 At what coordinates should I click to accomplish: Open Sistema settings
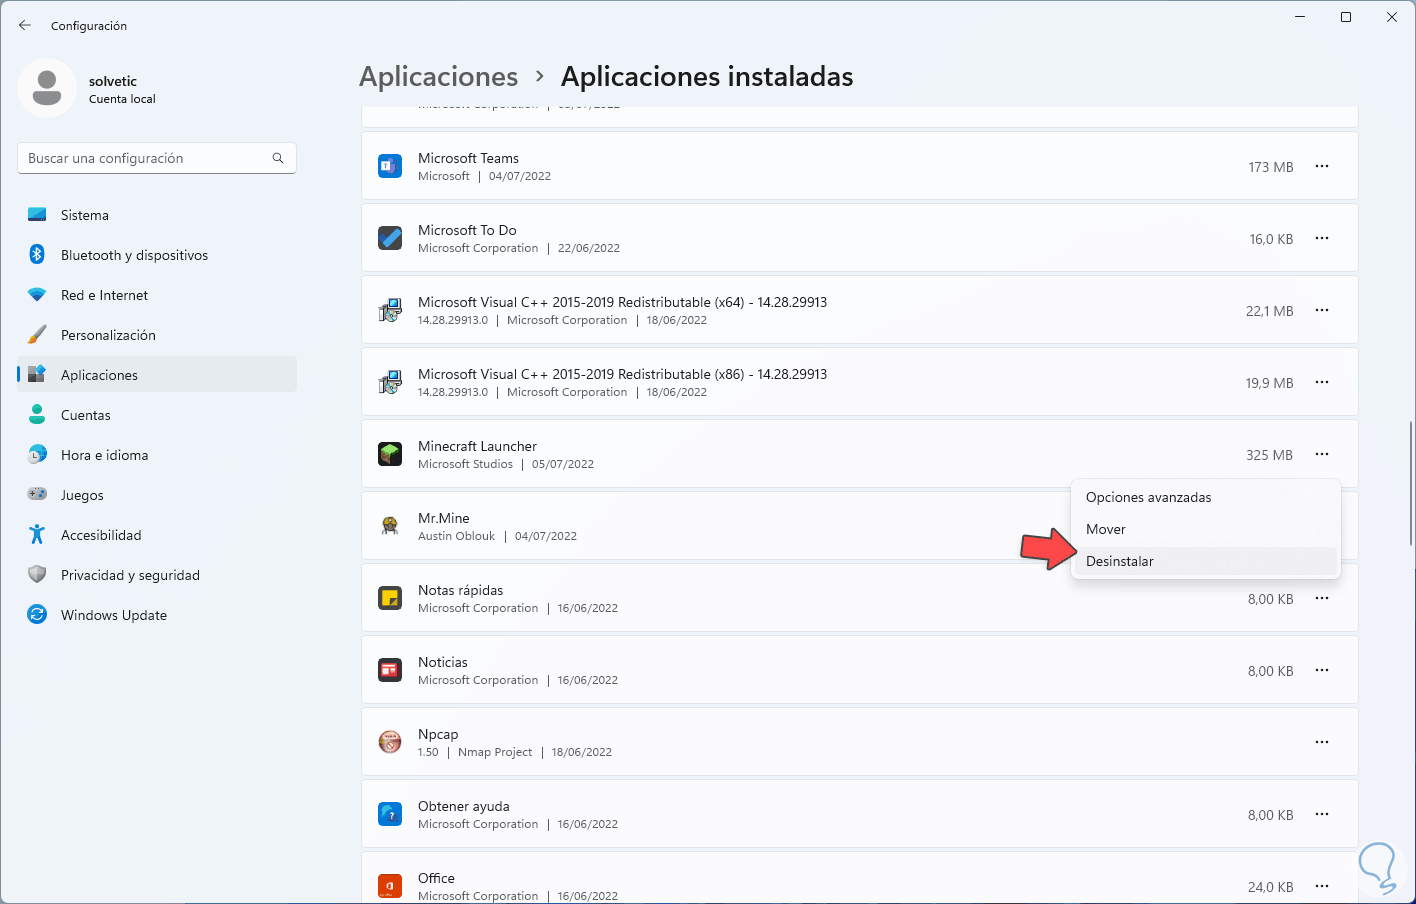[x=157, y=215]
